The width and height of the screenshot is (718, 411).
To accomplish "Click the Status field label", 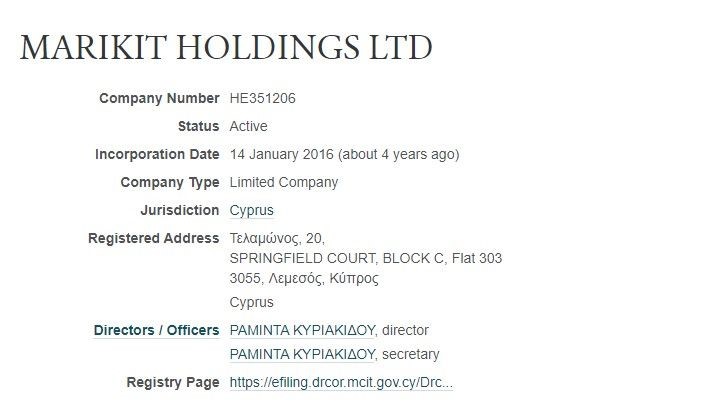I will tap(198, 126).
